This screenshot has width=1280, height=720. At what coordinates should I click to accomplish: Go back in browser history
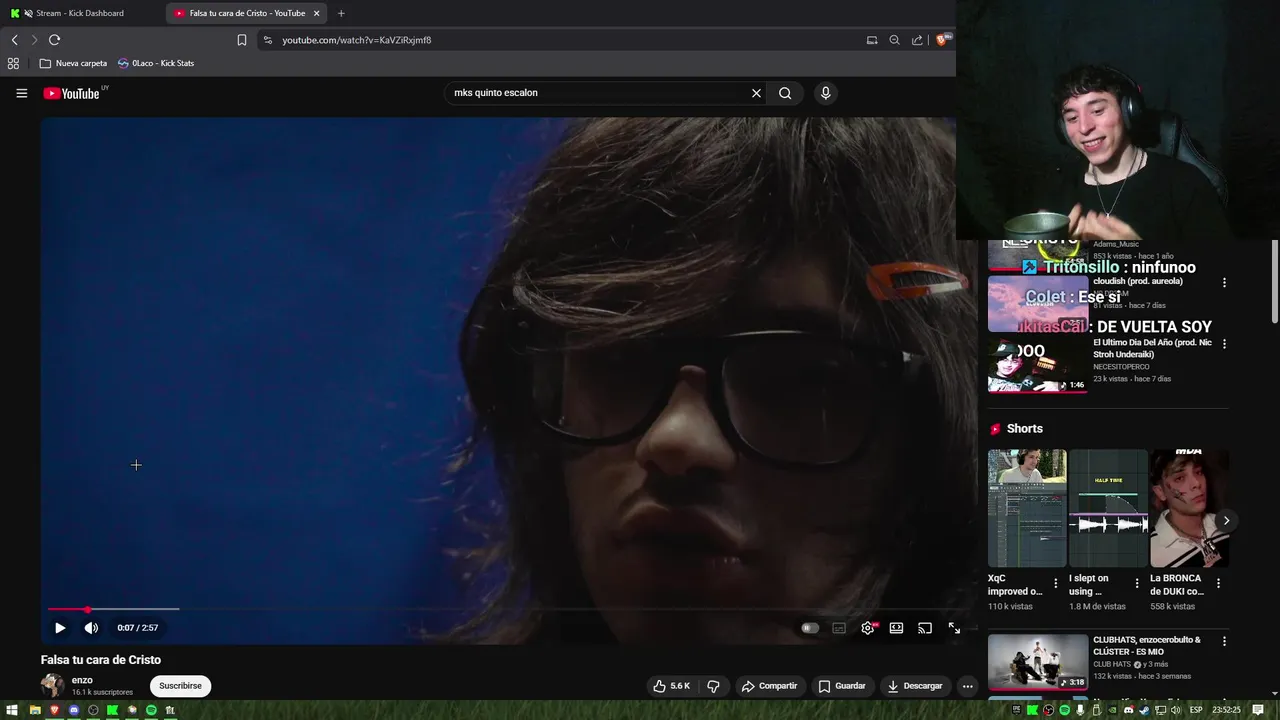tap(14, 40)
